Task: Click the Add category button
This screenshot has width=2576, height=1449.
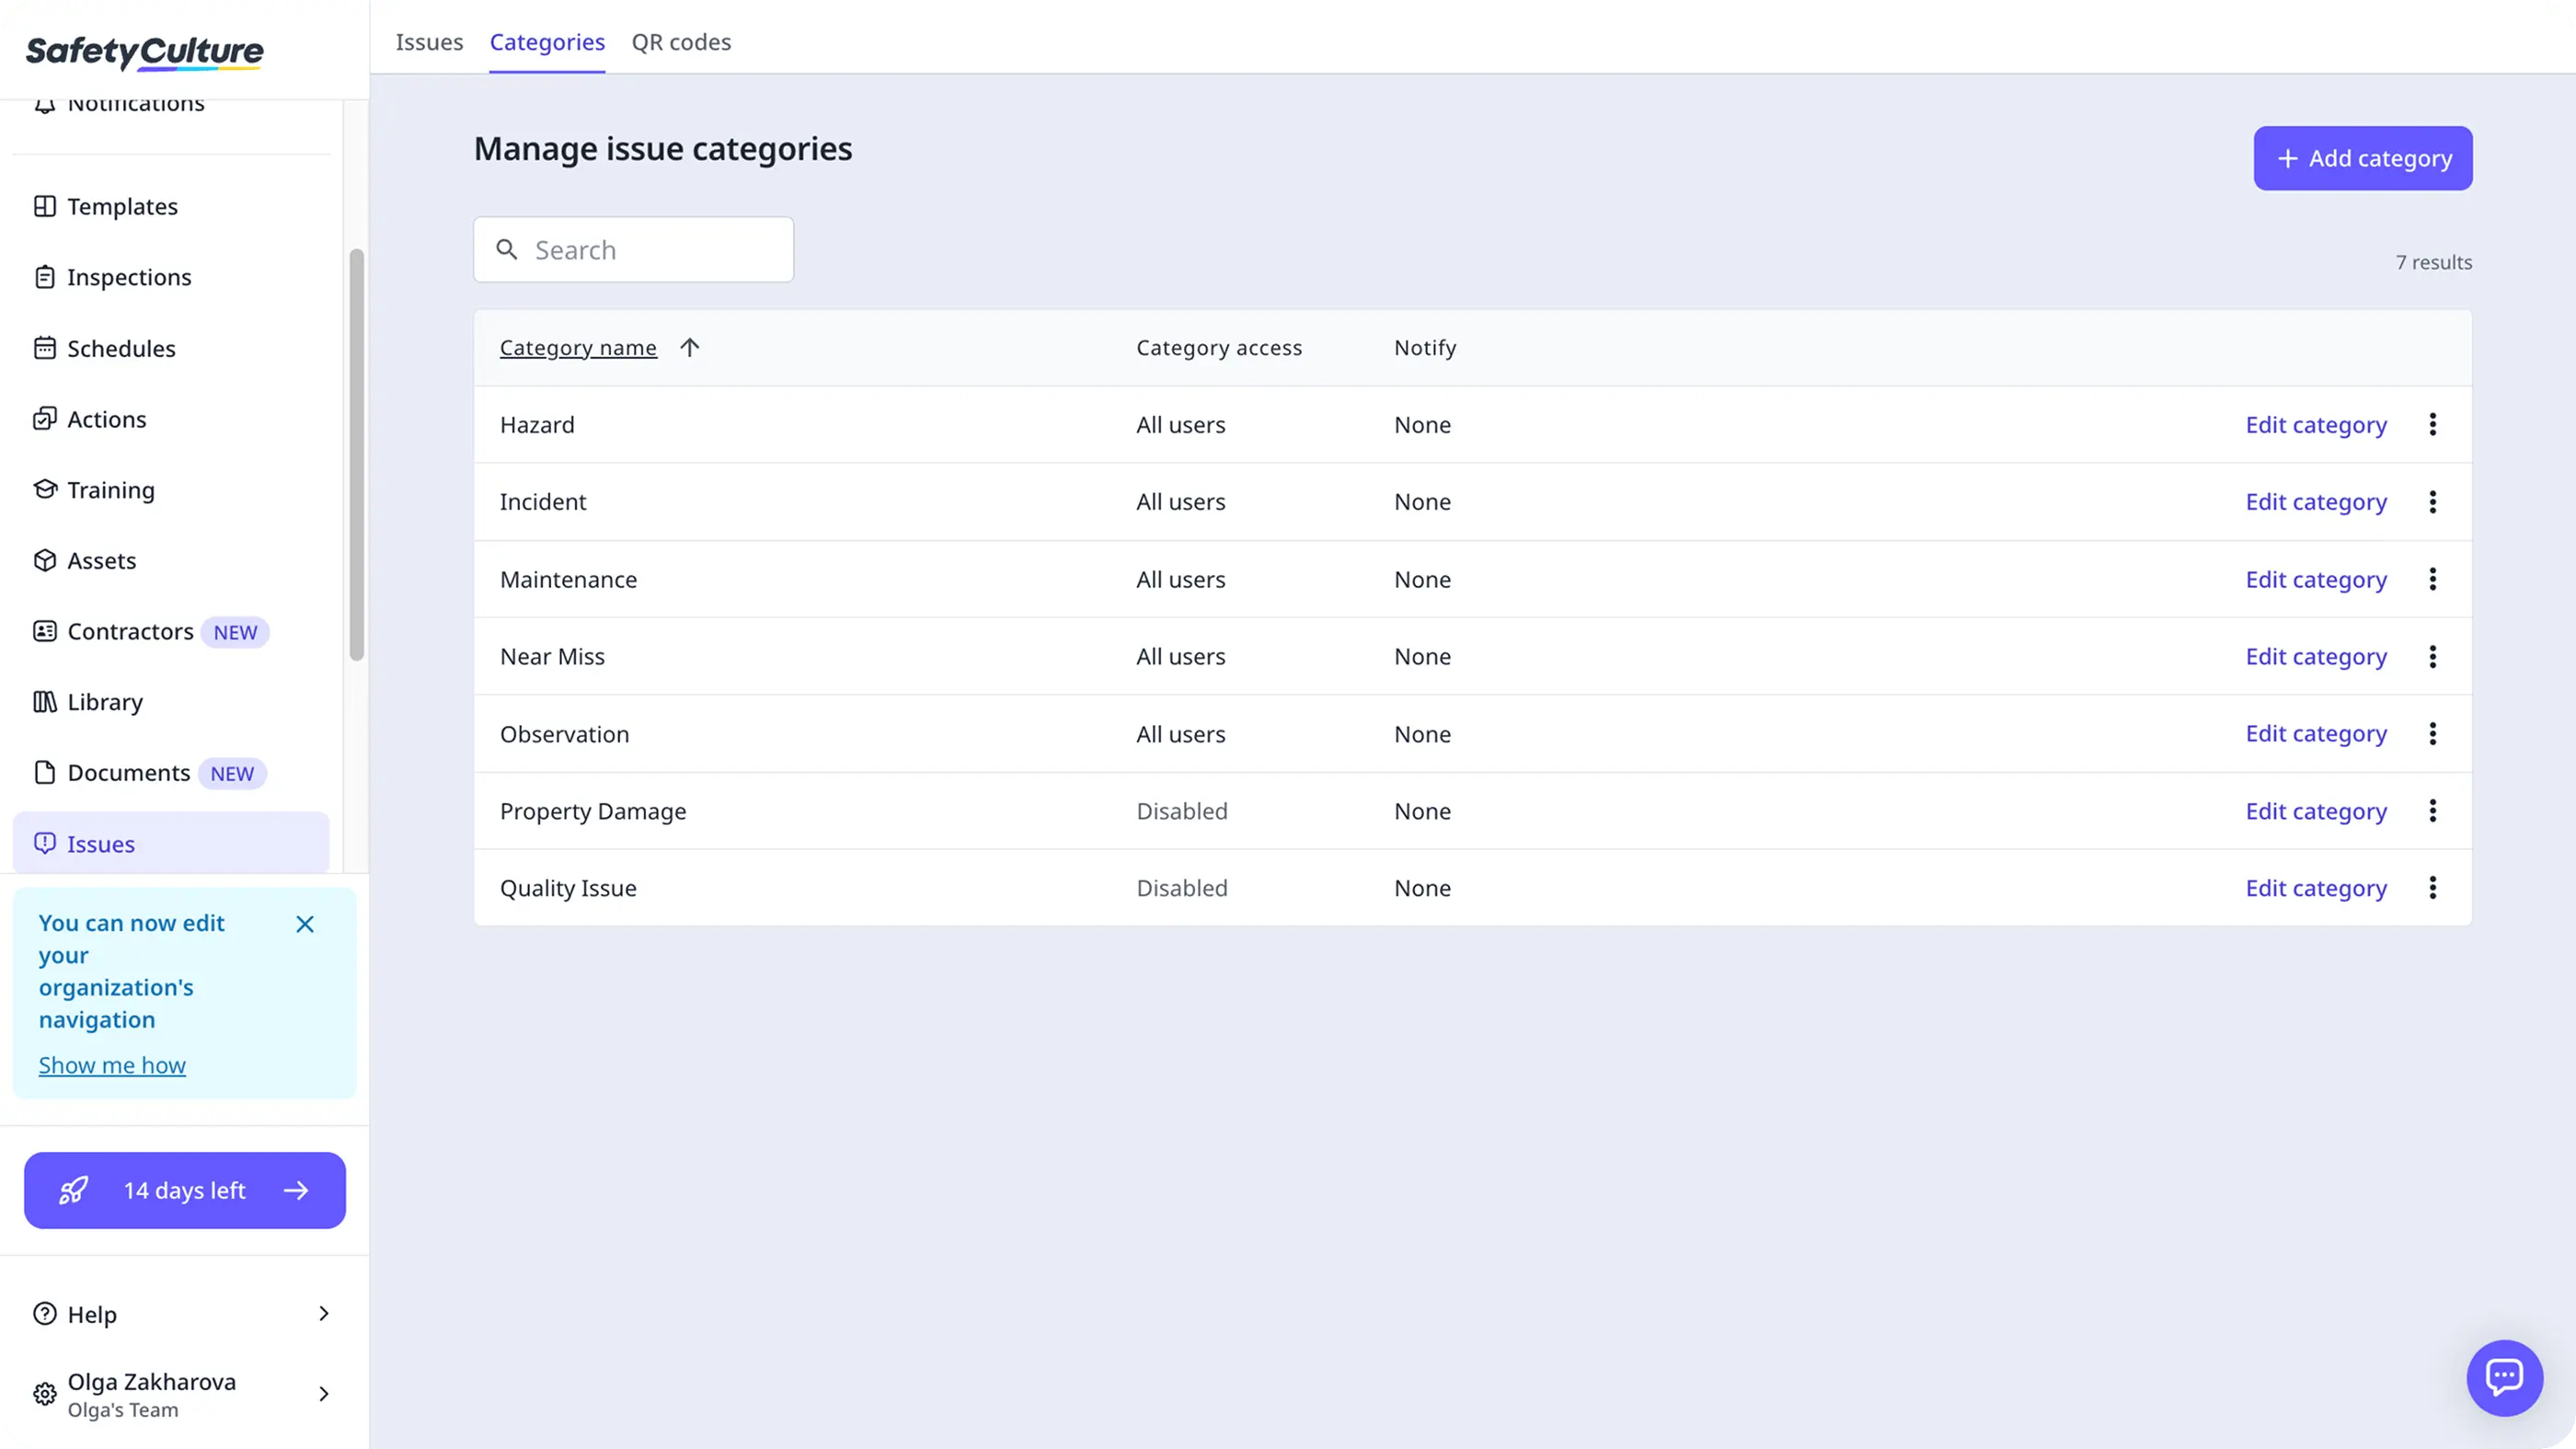Action: 2362,158
